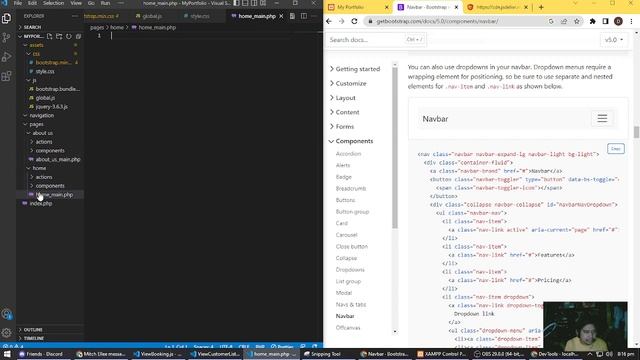
Task: Open the Dropdowns docs link
Action: (350, 270)
